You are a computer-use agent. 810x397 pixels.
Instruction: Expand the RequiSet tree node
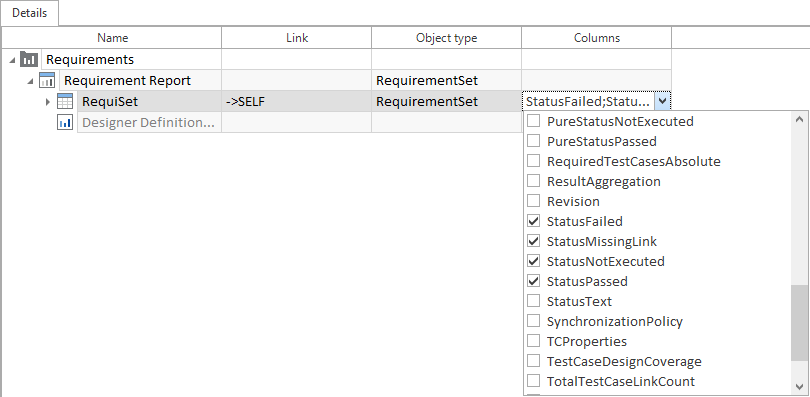tap(48, 102)
